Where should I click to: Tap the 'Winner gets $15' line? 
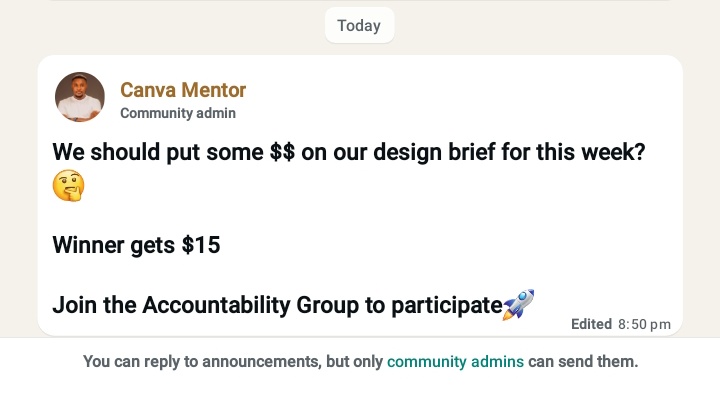pos(136,245)
